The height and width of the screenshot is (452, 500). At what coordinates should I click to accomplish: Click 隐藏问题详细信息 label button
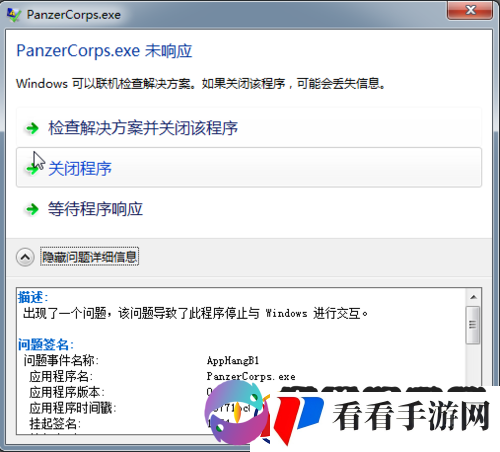tap(89, 257)
